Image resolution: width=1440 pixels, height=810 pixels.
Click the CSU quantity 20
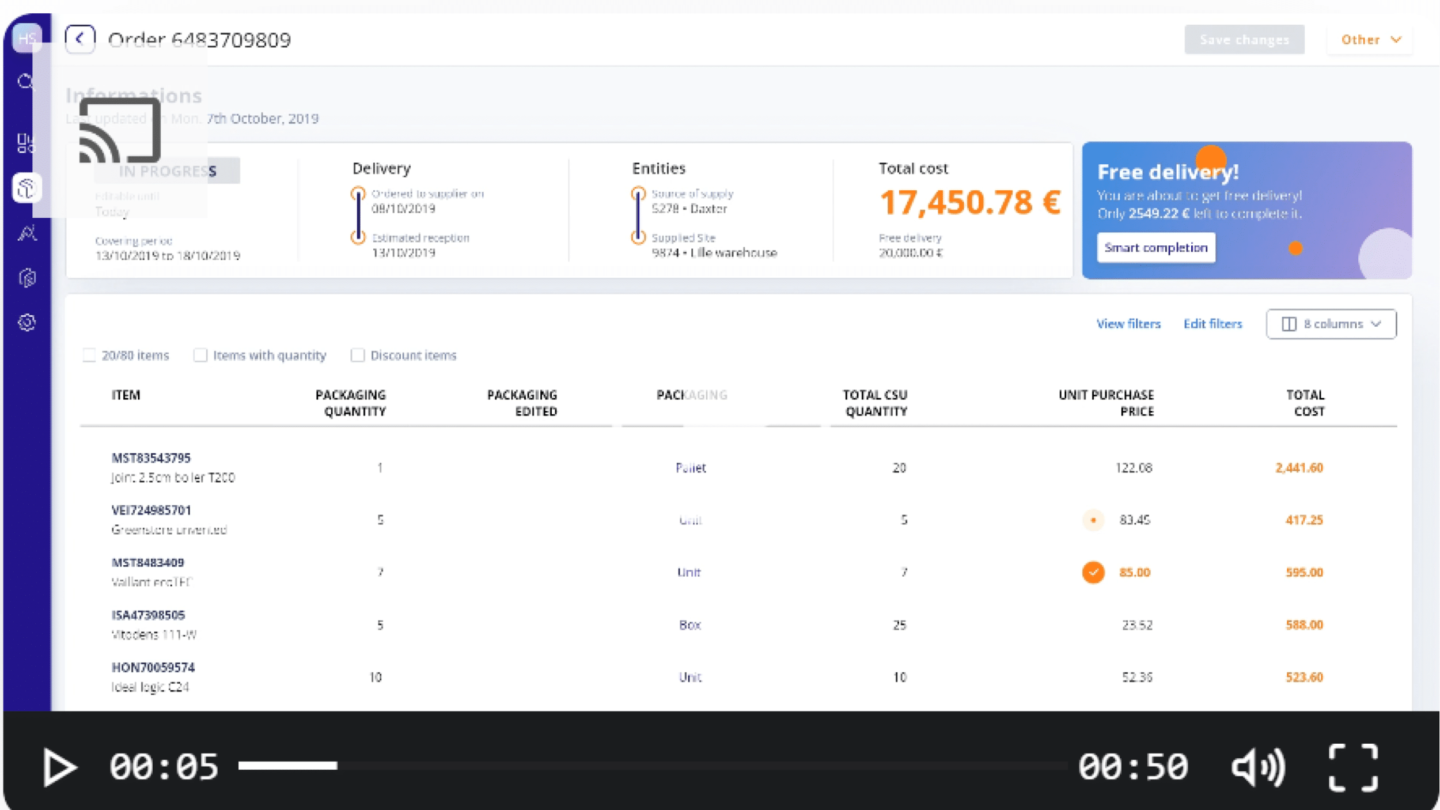[x=899, y=468]
